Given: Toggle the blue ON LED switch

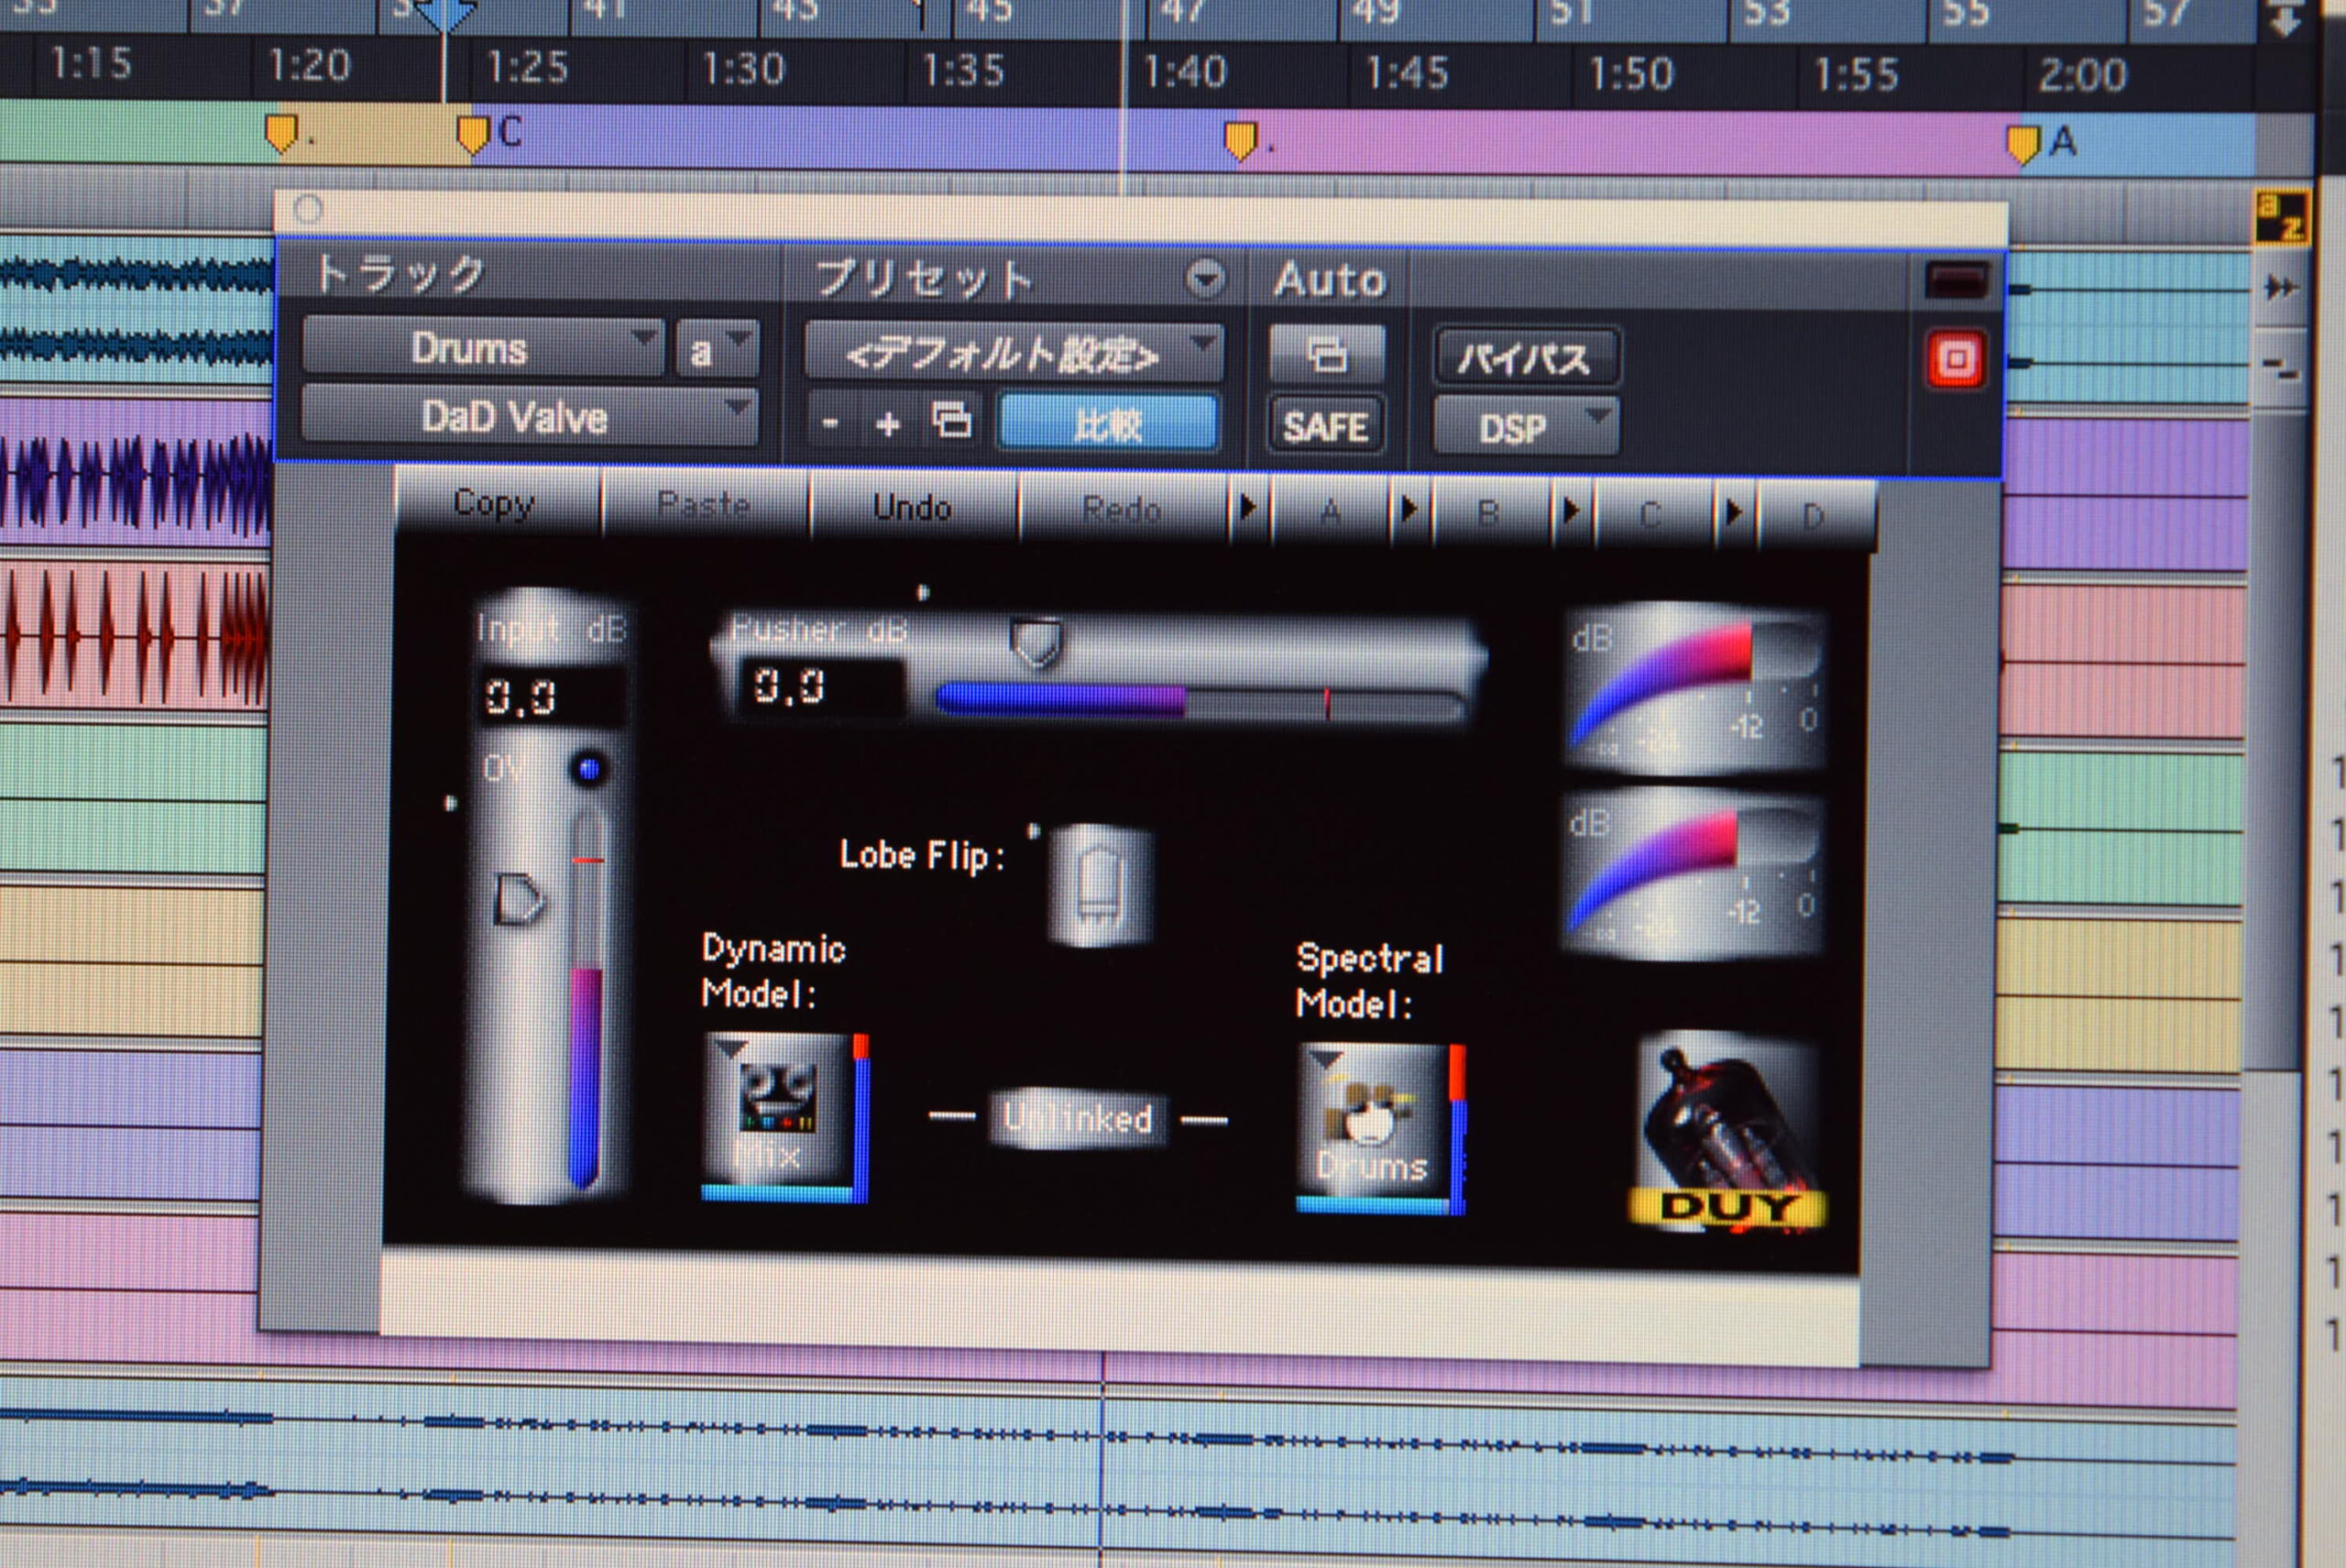Looking at the screenshot, I should [589, 769].
